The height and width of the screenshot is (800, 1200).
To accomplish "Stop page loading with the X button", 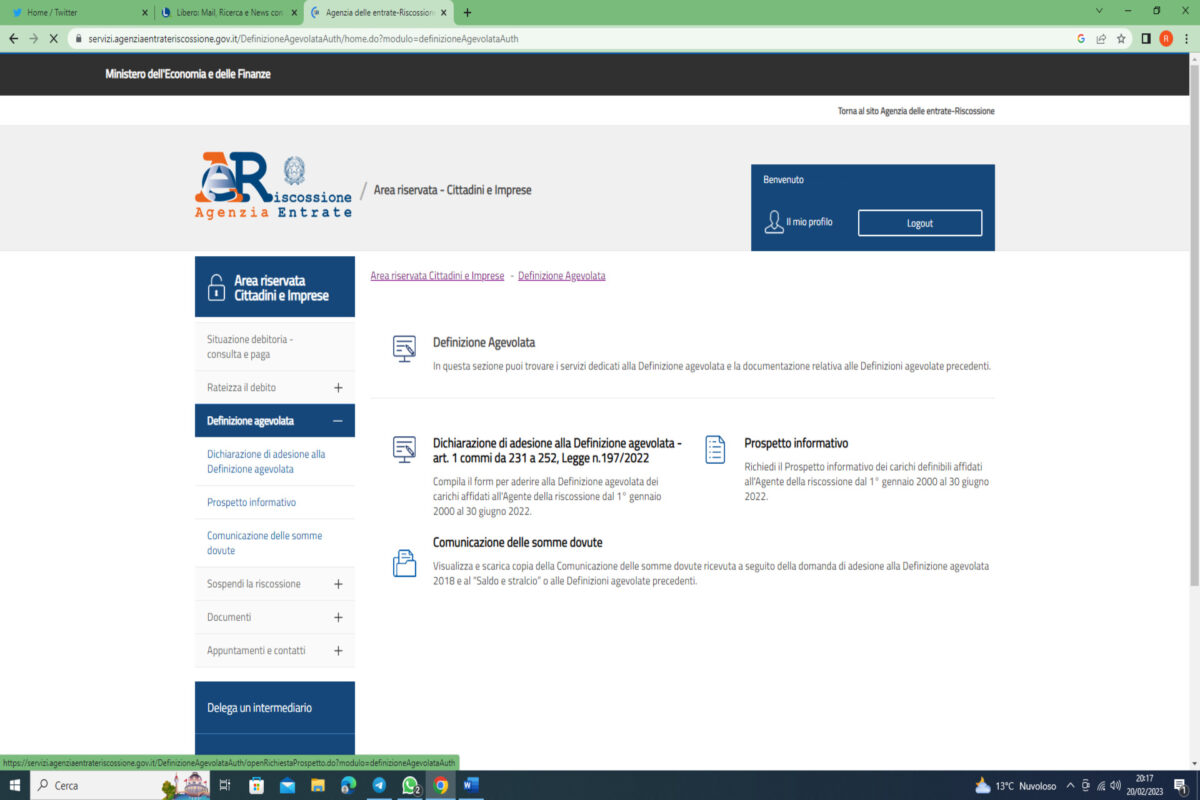I will point(52,39).
